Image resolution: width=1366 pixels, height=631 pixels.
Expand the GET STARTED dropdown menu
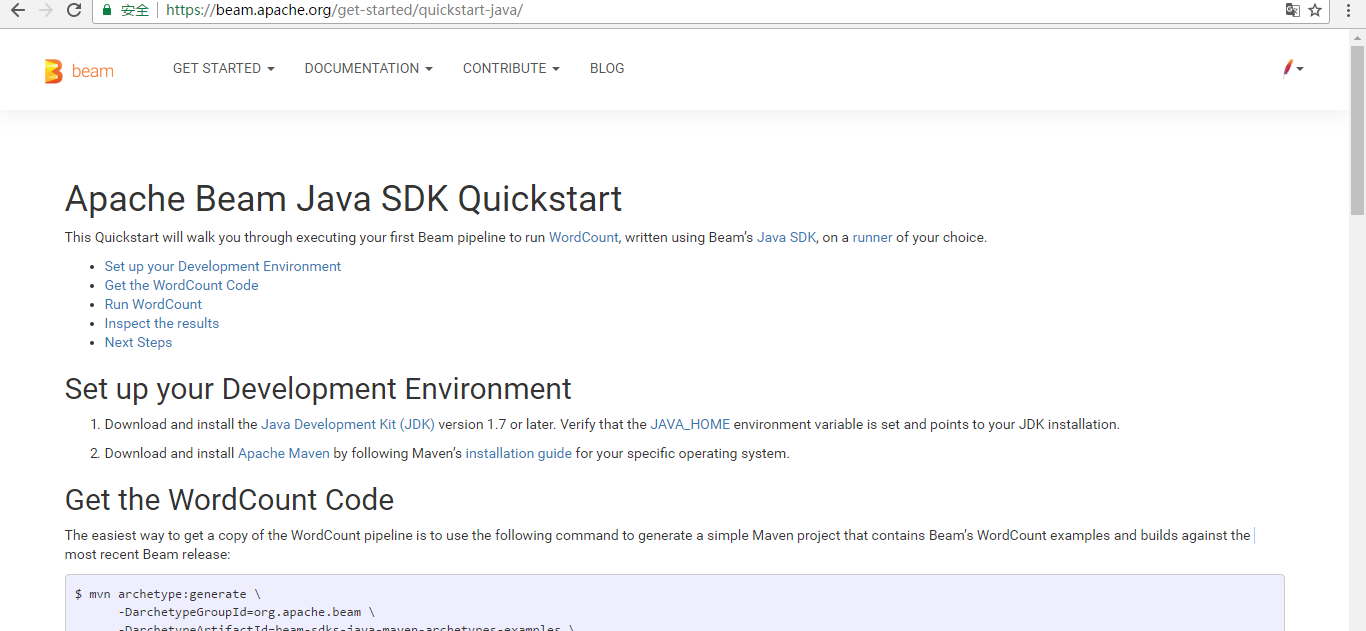click(224, 68)
